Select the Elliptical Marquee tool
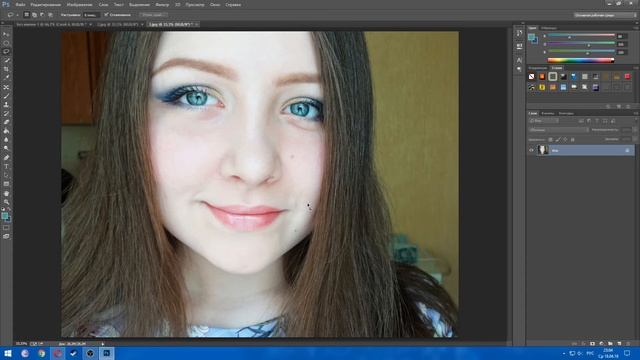Image resolution: width=640 pixels, height=360 pixels. tap(6, 43)
